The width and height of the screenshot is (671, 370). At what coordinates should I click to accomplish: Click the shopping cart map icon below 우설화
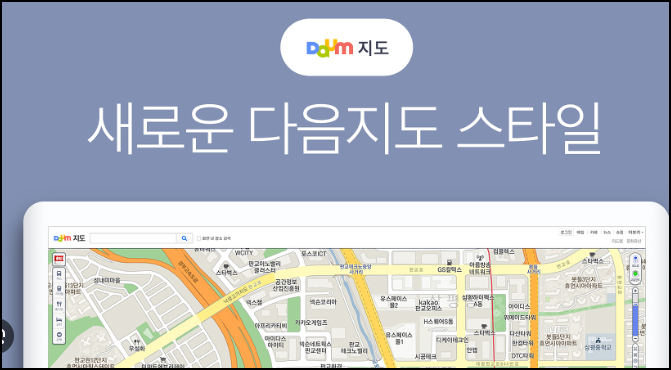(x=162, y=359)
